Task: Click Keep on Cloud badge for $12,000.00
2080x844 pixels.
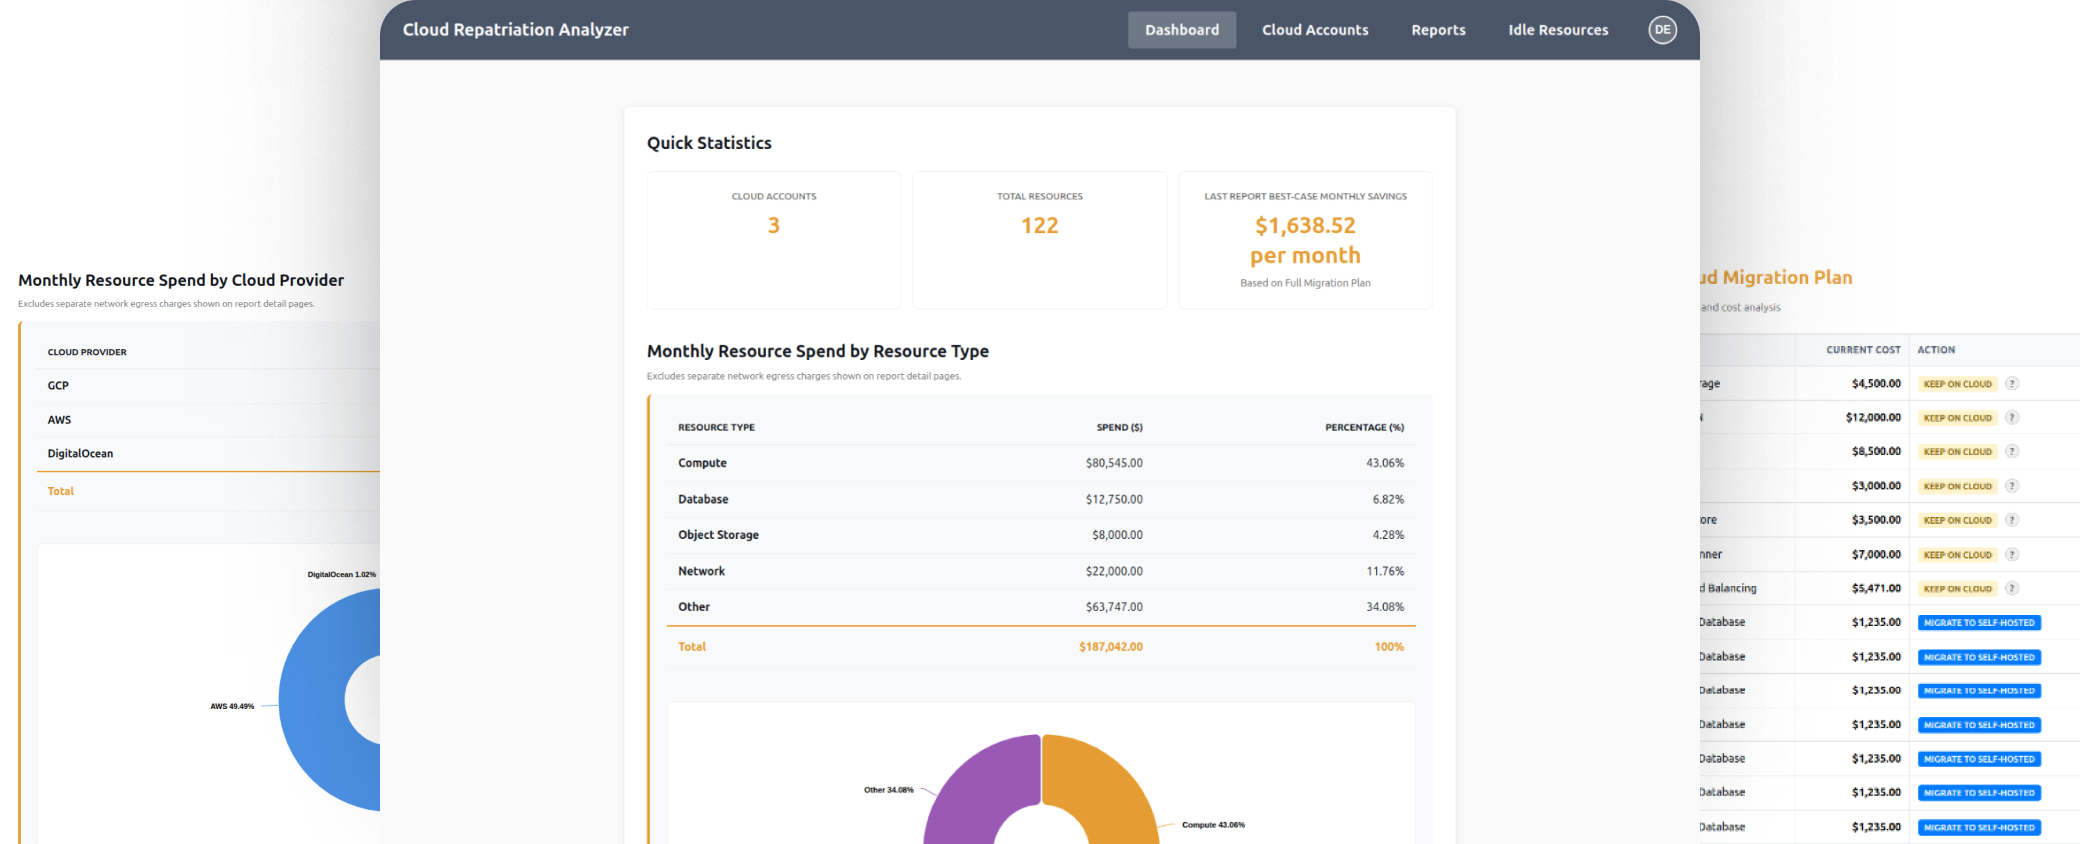Action: pyautogui.click(x=1958, y=418)
